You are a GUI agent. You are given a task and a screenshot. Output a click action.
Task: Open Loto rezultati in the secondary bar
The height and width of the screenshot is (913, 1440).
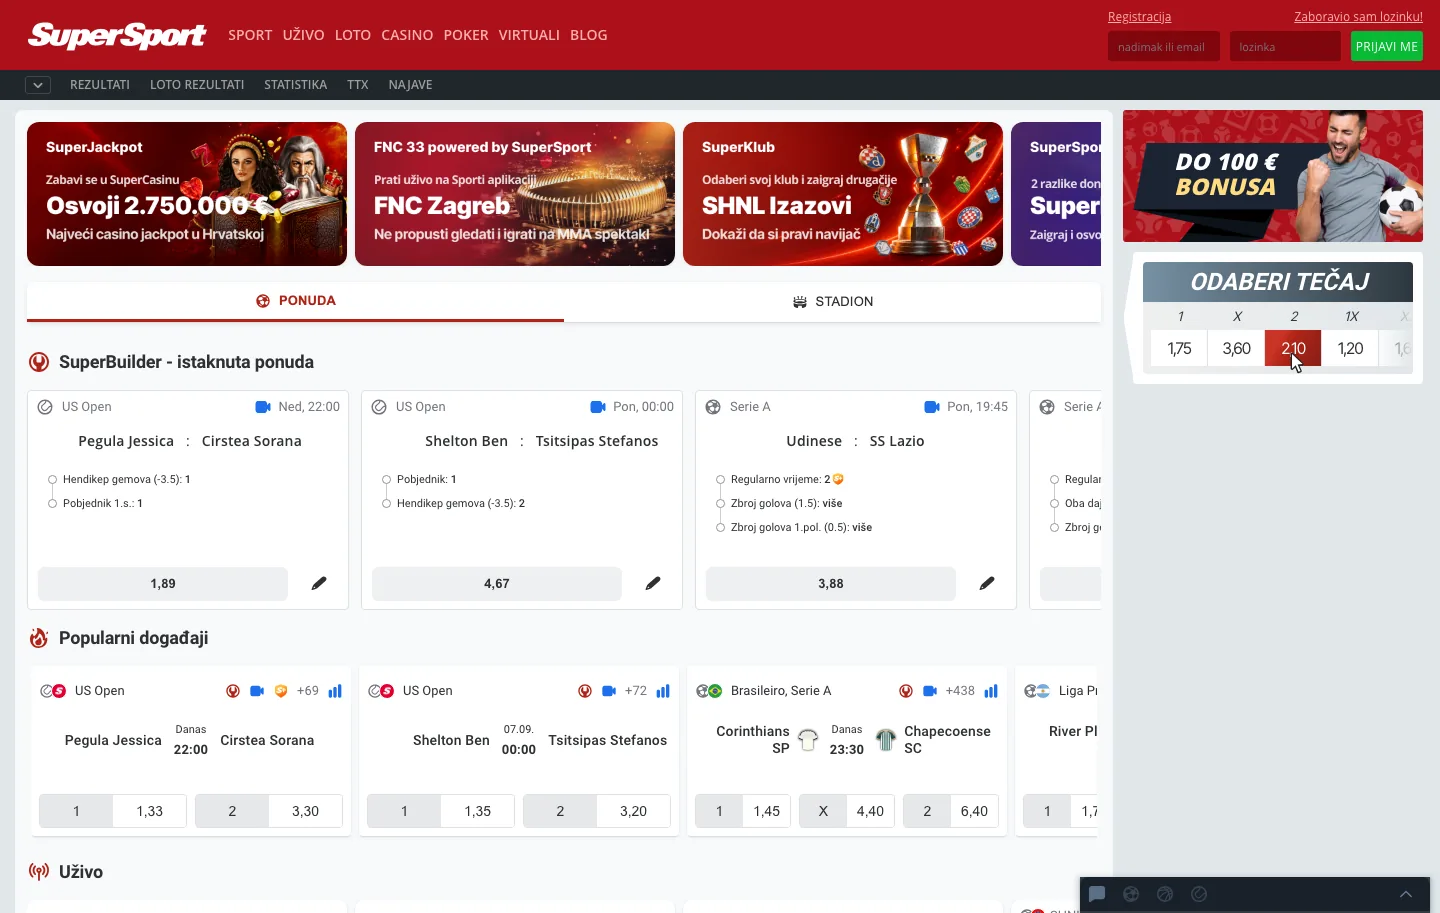point(197,85)
